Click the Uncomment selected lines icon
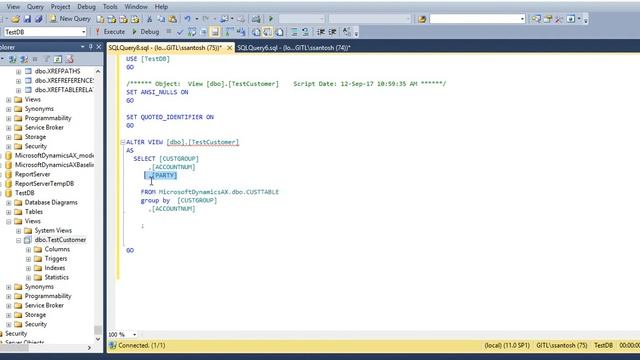Screen dimensions: 640x360 click(x=305, y=32)
